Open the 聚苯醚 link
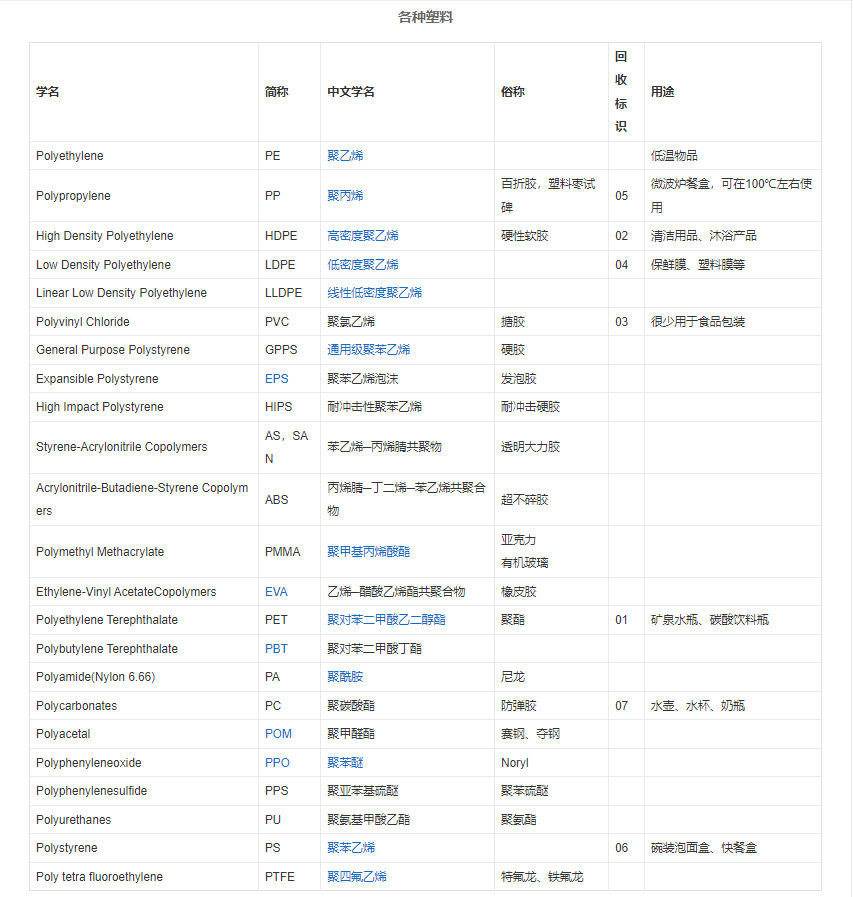 tap(345, 762)
